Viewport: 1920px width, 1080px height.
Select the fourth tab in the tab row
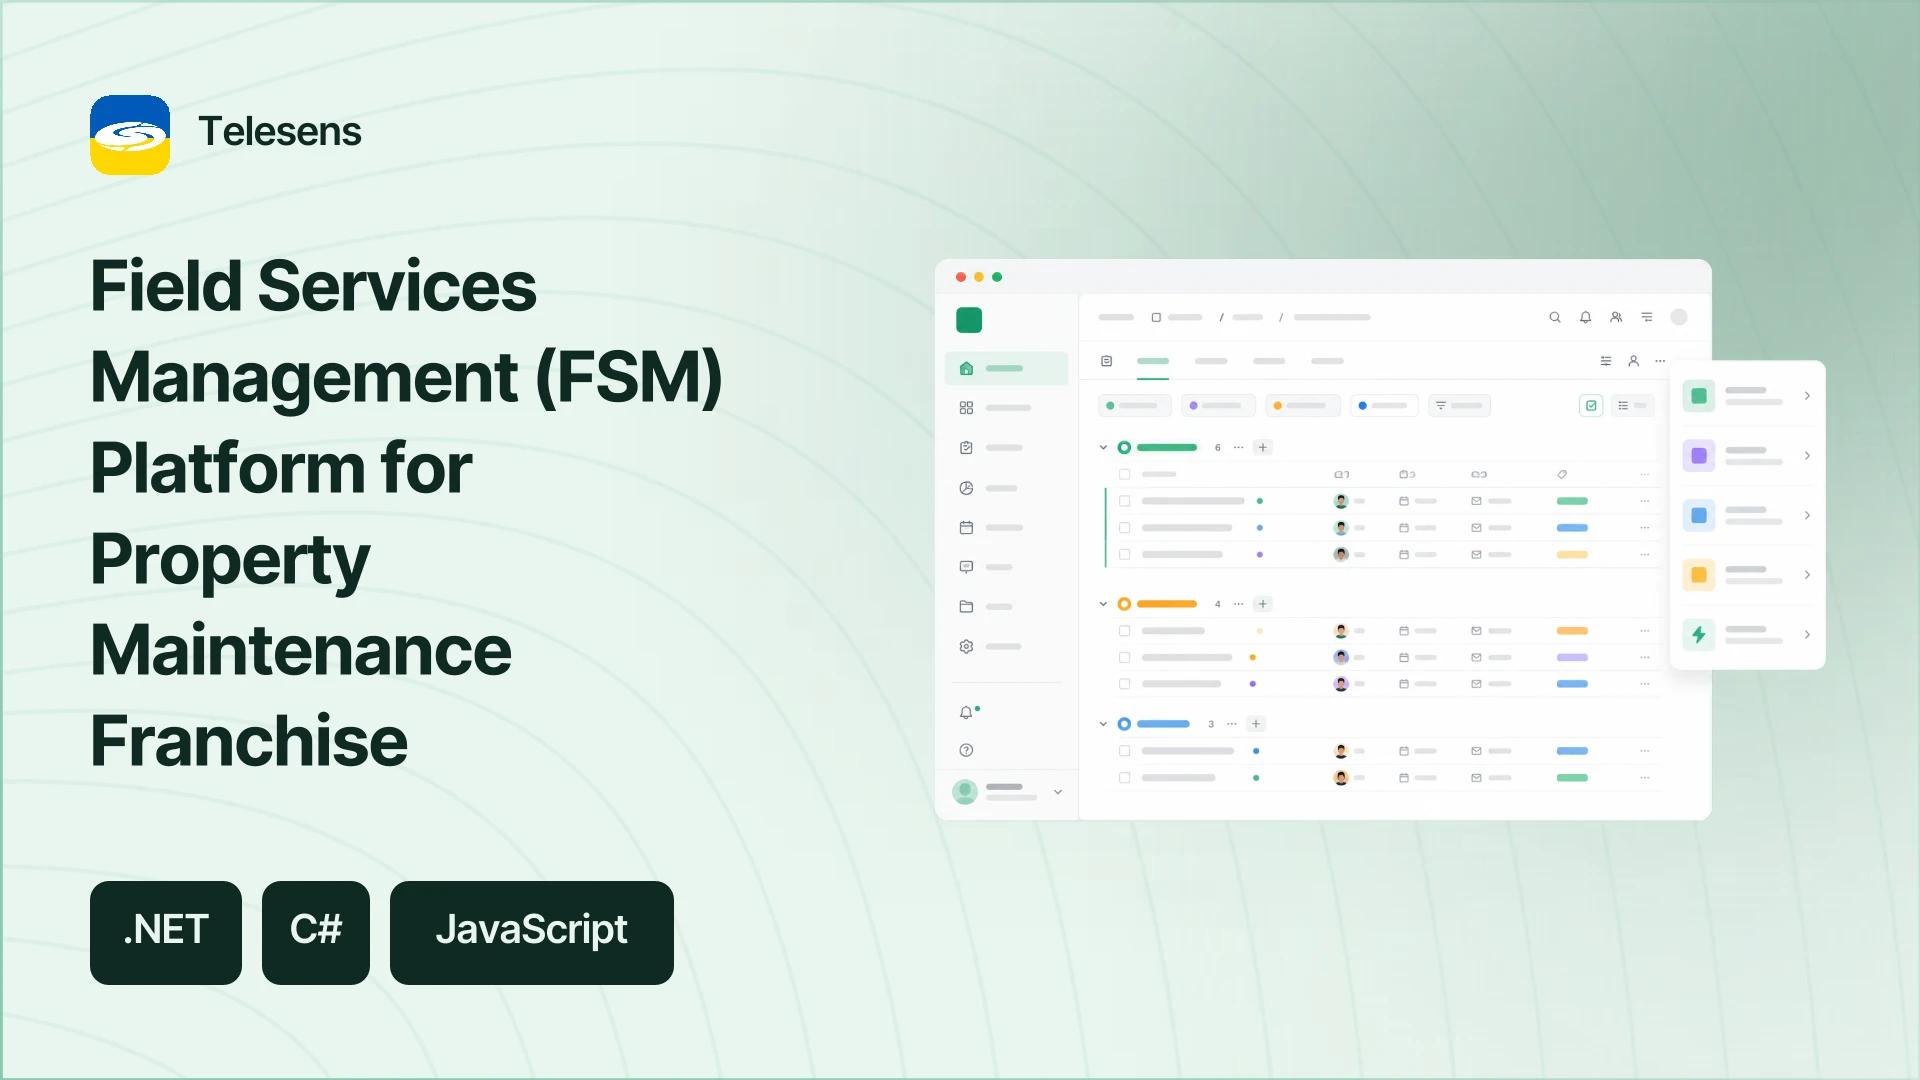[x=1327, y=361]
